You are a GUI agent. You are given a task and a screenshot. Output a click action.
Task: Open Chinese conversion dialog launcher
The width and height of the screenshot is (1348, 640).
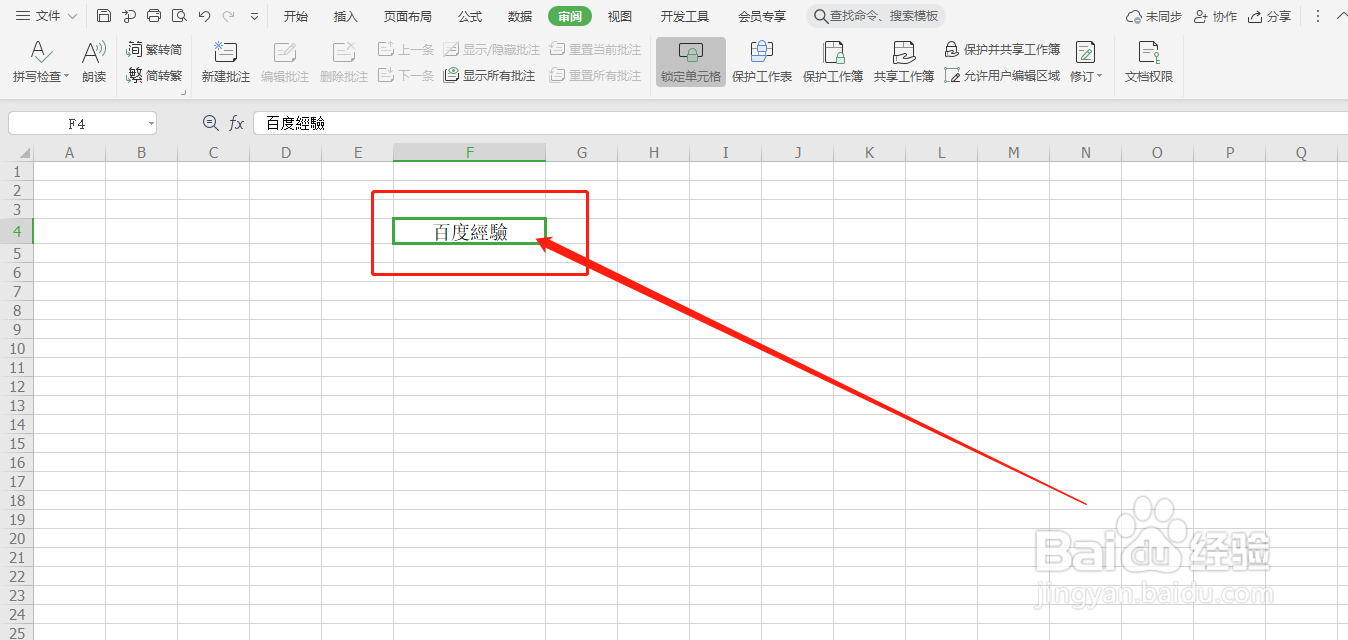[184, 93]
